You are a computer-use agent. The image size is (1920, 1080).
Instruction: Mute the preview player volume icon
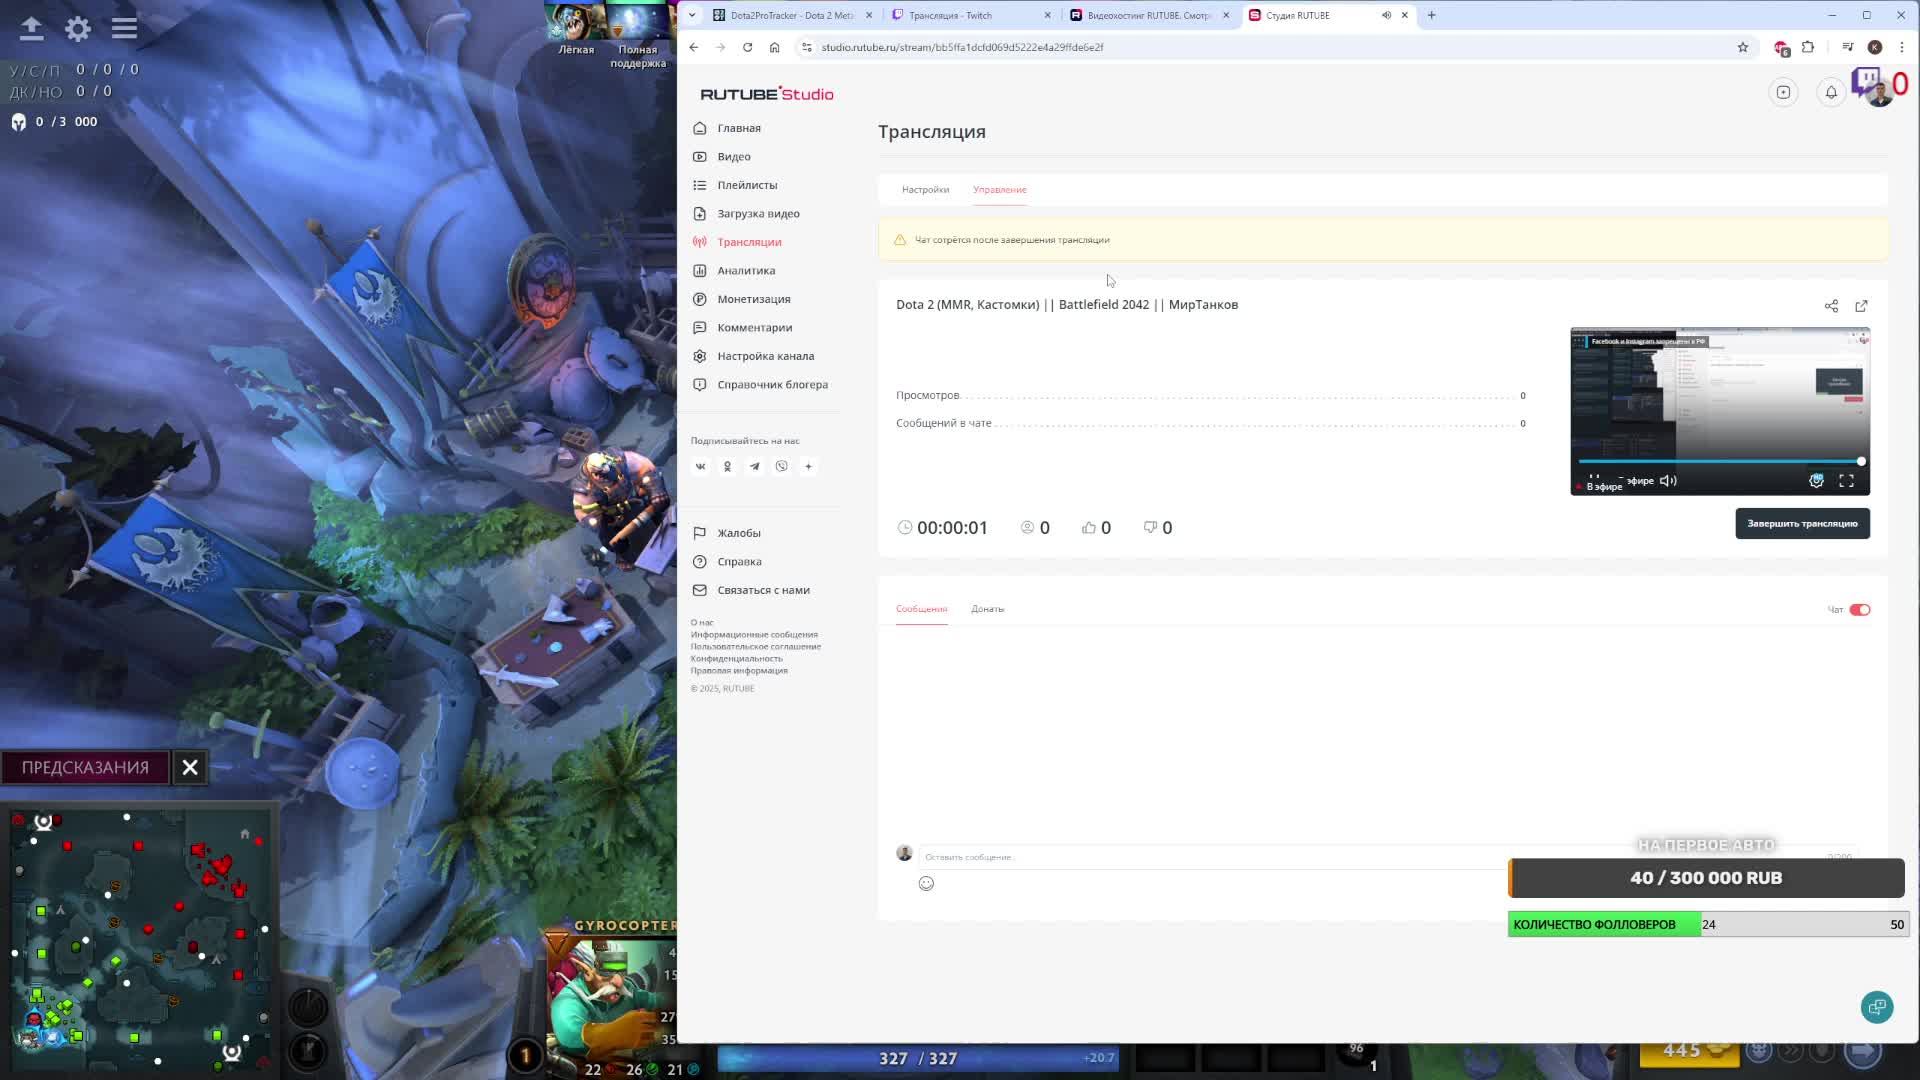pos(1668,481)
